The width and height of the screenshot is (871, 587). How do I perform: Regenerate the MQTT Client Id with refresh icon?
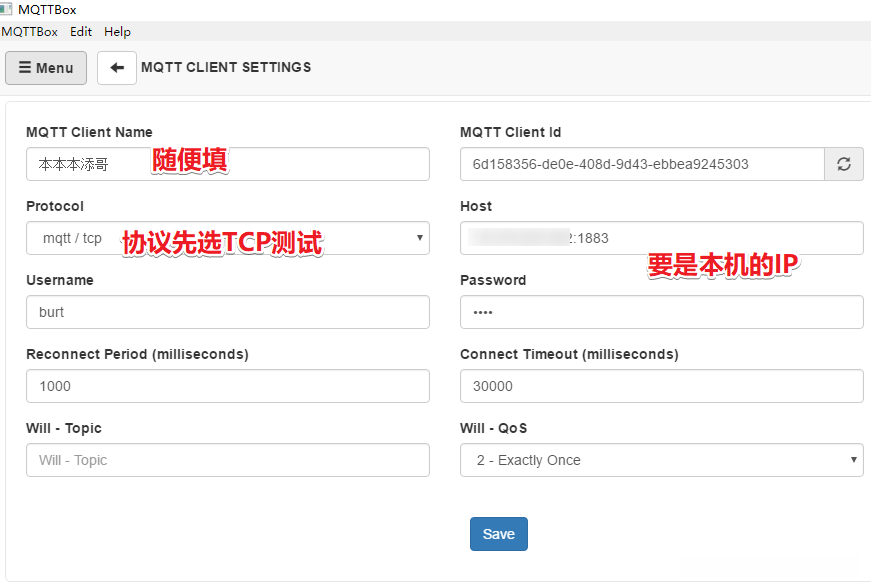click(x=844, y=164)
